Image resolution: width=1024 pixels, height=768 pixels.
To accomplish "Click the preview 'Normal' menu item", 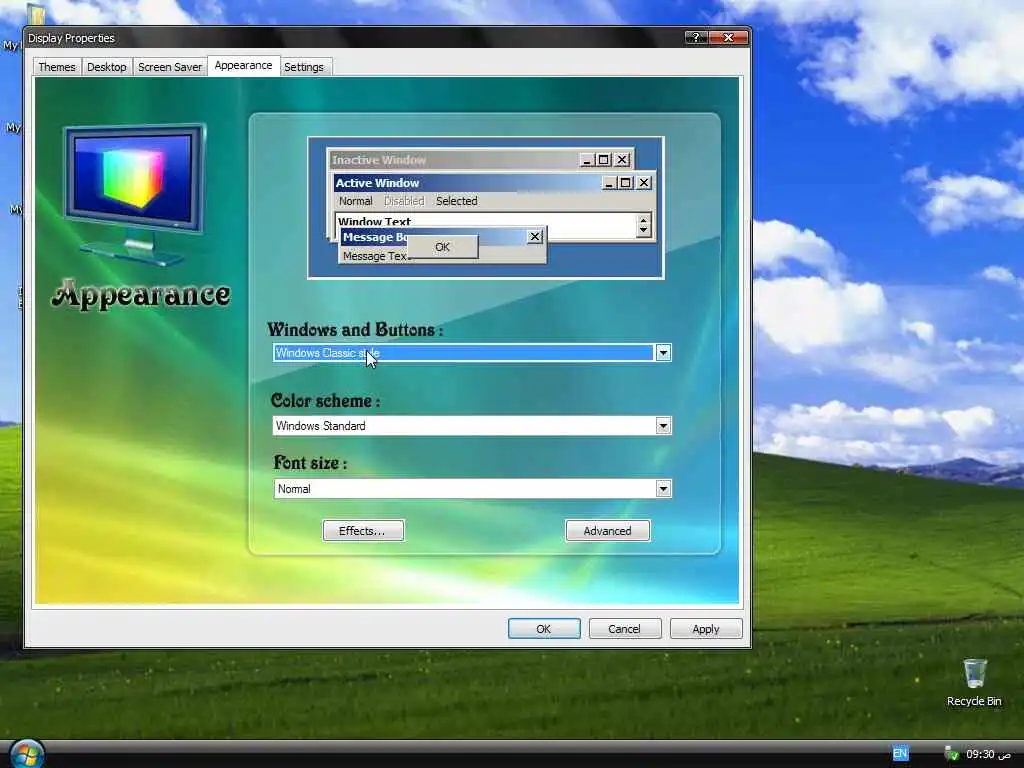I will [355, 201].
